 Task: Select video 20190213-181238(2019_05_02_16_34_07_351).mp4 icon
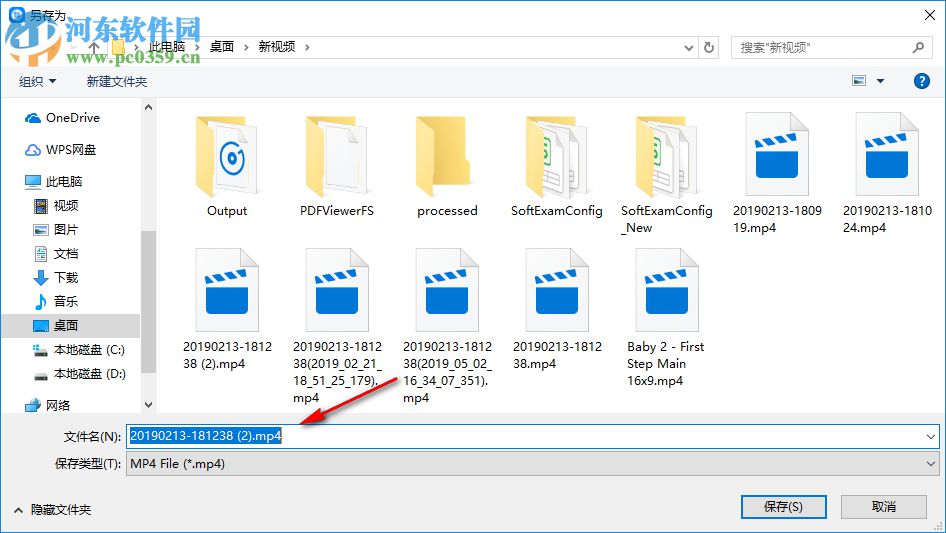pyautogui.click(x=447, y=290)
